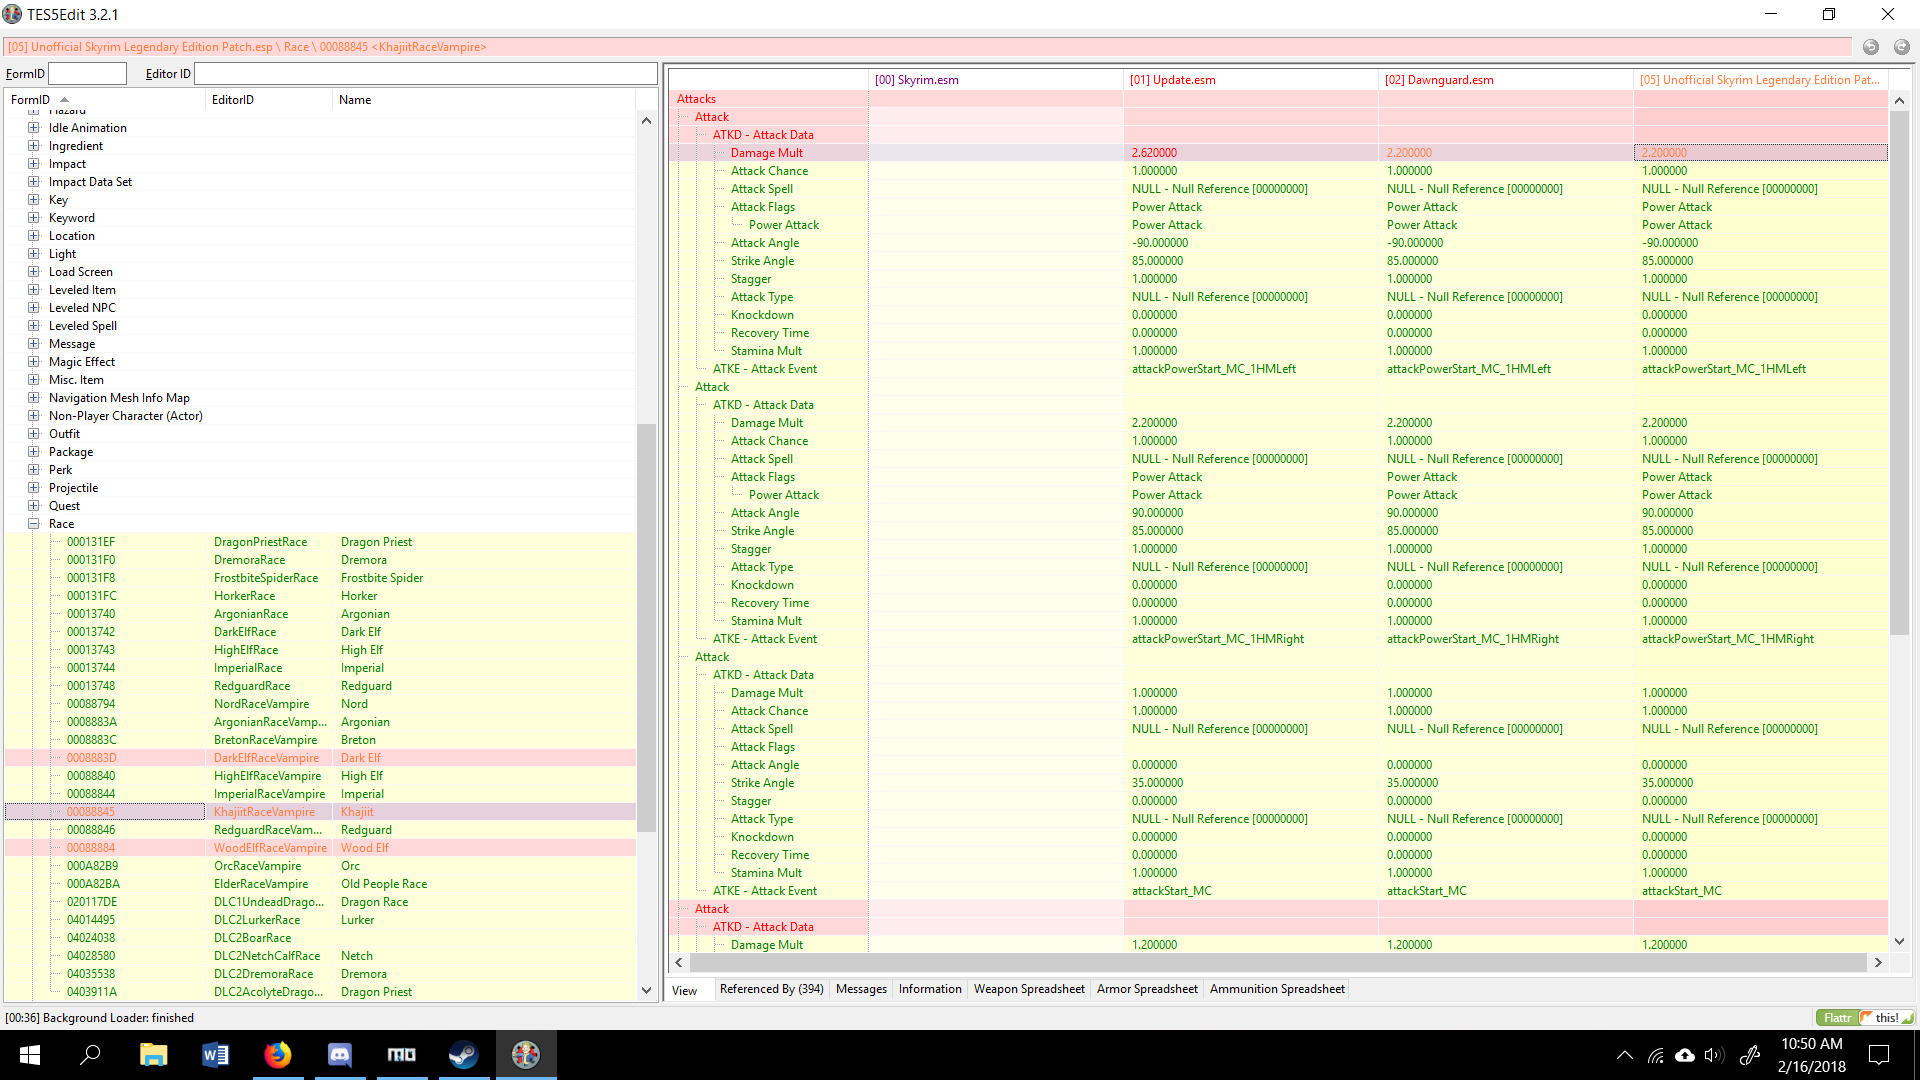Open the Information tab
Screen dimensions: 1920x1080
(930, 989)
